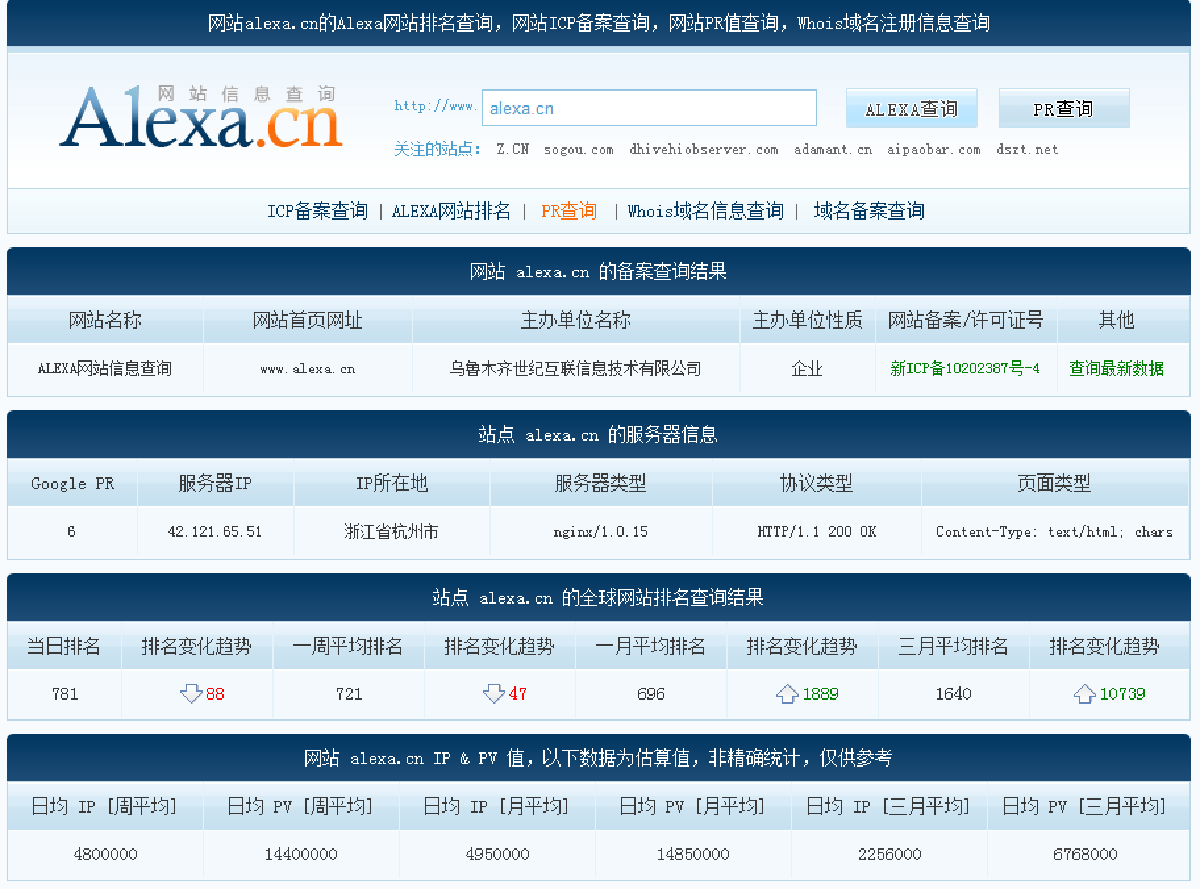Click the www.alexa.cn homepage URL cell
Image resolution: width=1200 pixels, height=889 pixels.
pyautogui.click(x=308, y=368)
